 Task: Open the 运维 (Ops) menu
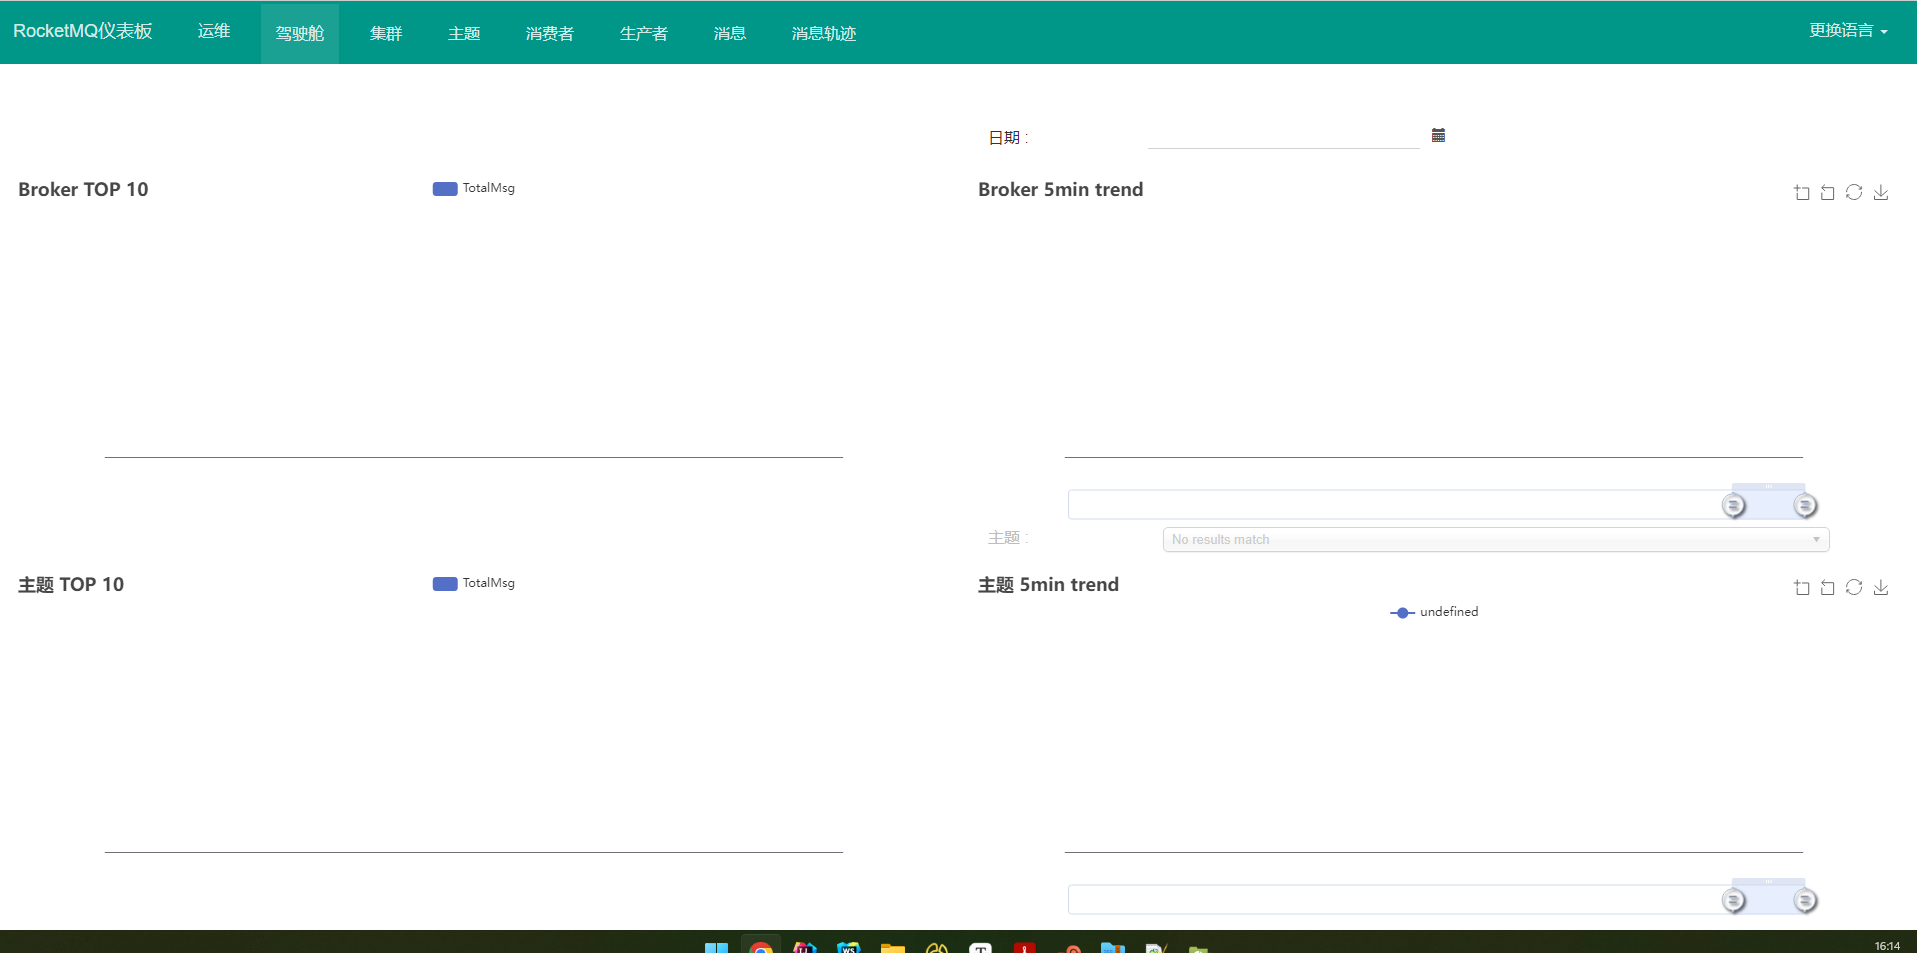point(214,32)
